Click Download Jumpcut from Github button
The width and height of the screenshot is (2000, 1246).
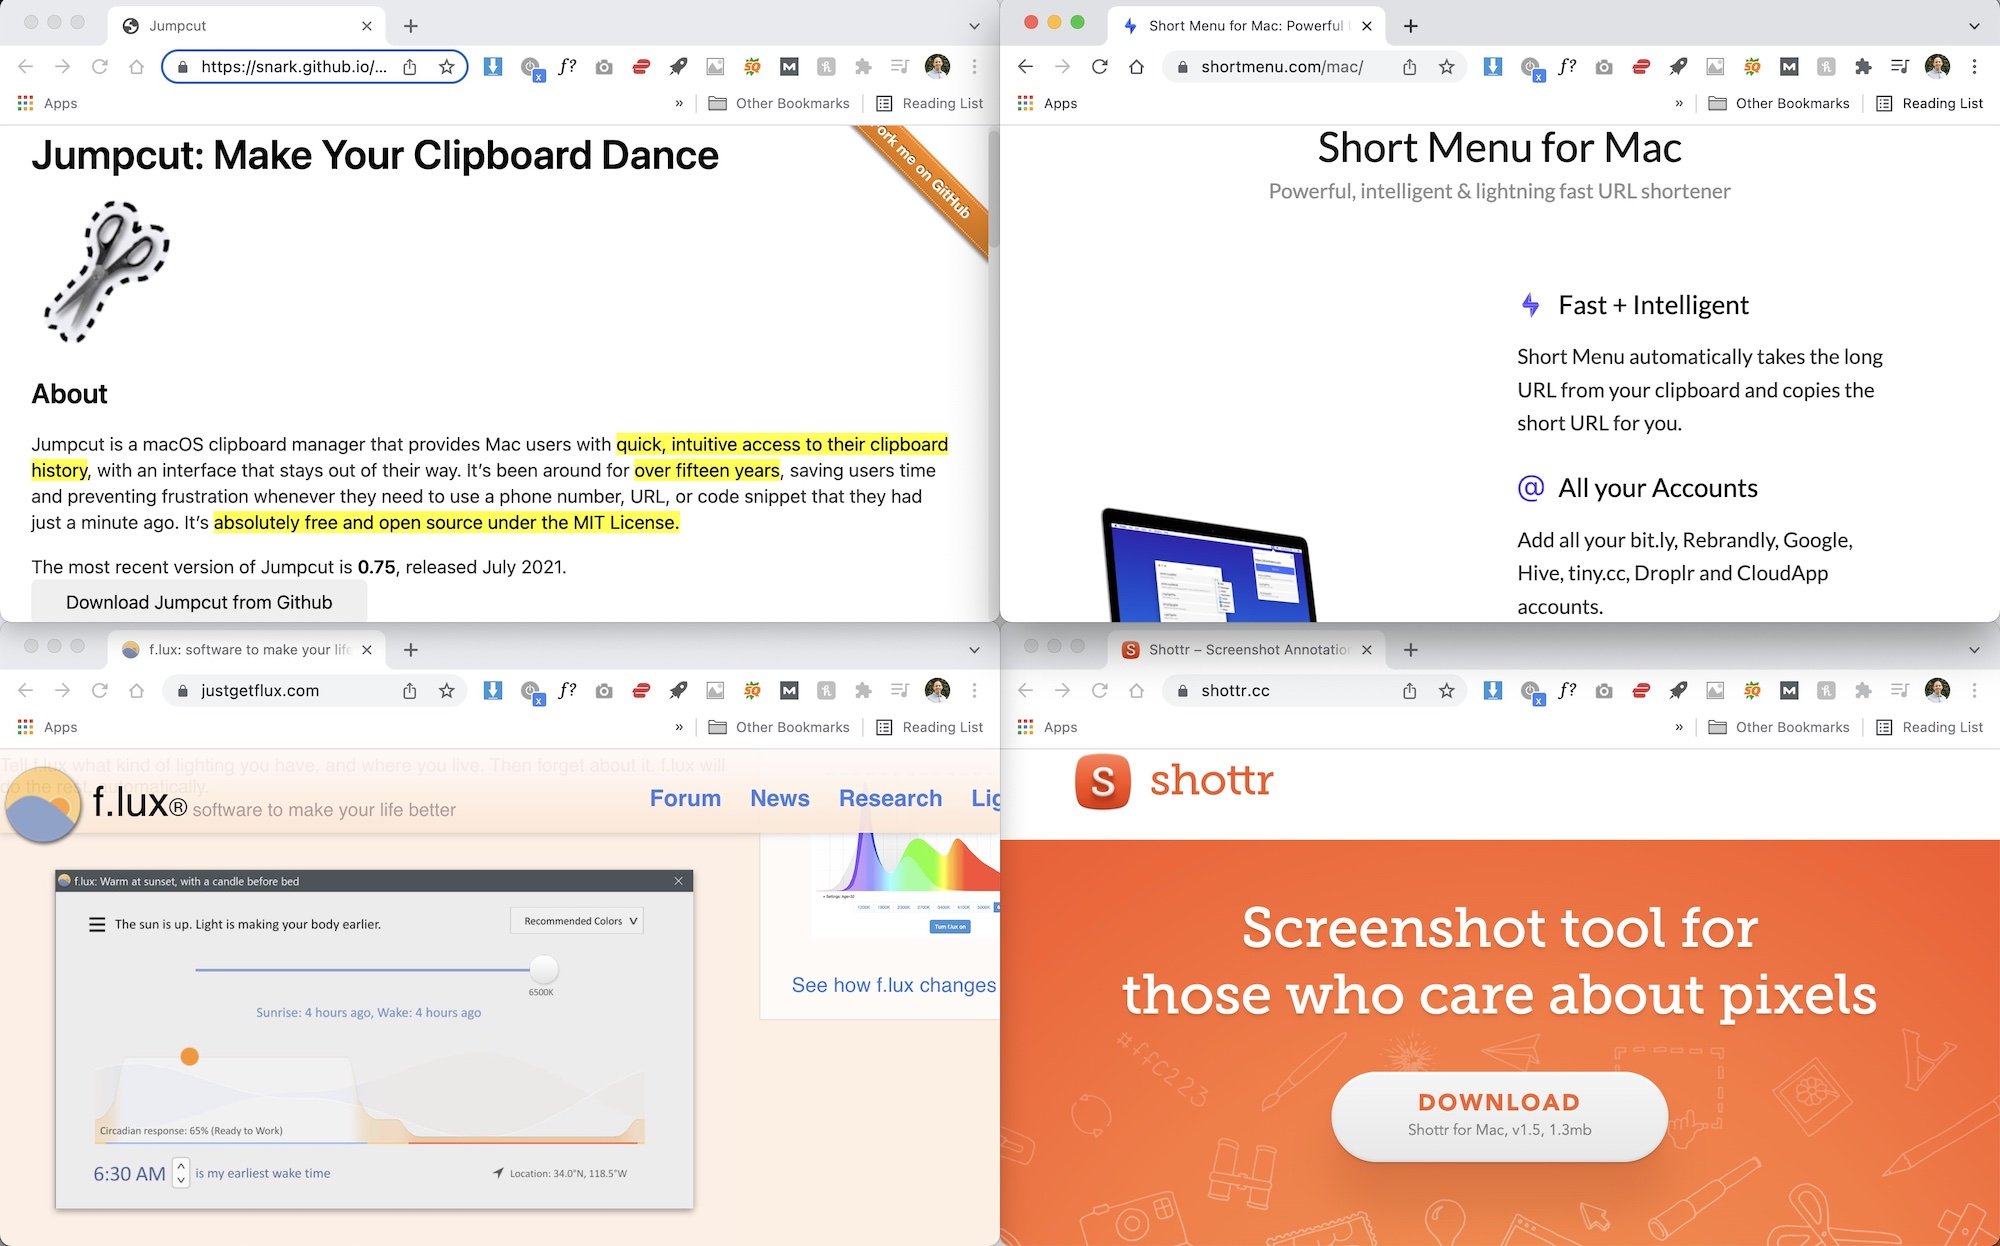199,602
